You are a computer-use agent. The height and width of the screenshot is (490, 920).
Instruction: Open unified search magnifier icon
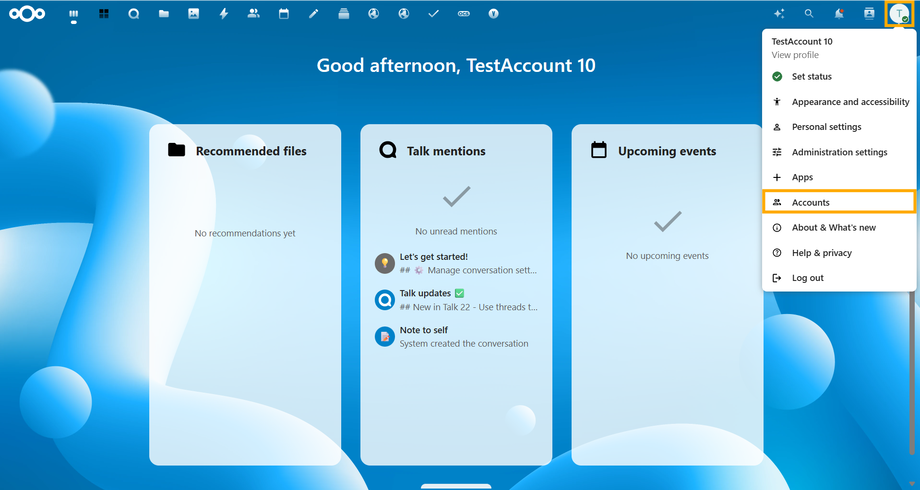[809, 13]
